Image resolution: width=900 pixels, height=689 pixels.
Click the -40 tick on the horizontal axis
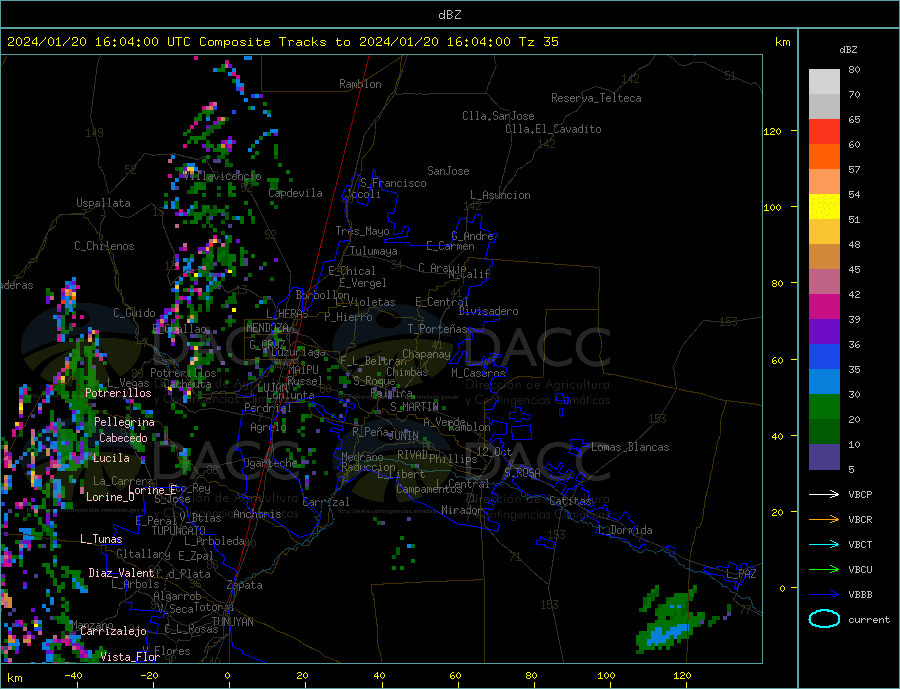(x=73, y=676)
